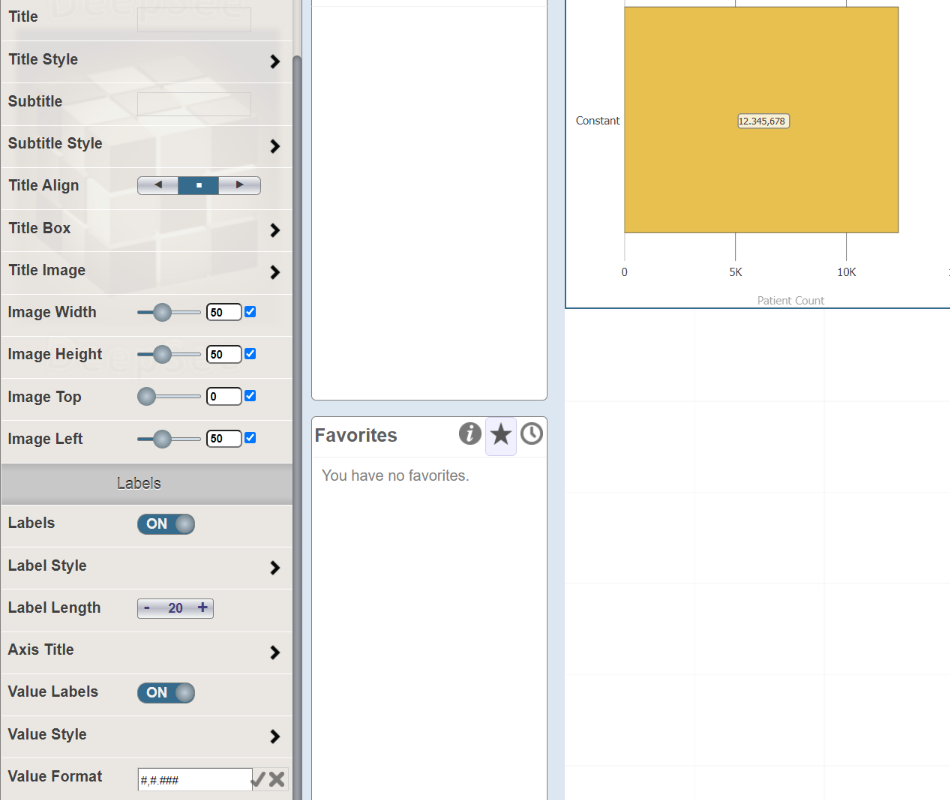Apply Value Format with checkmark icon

pos(258,779)
